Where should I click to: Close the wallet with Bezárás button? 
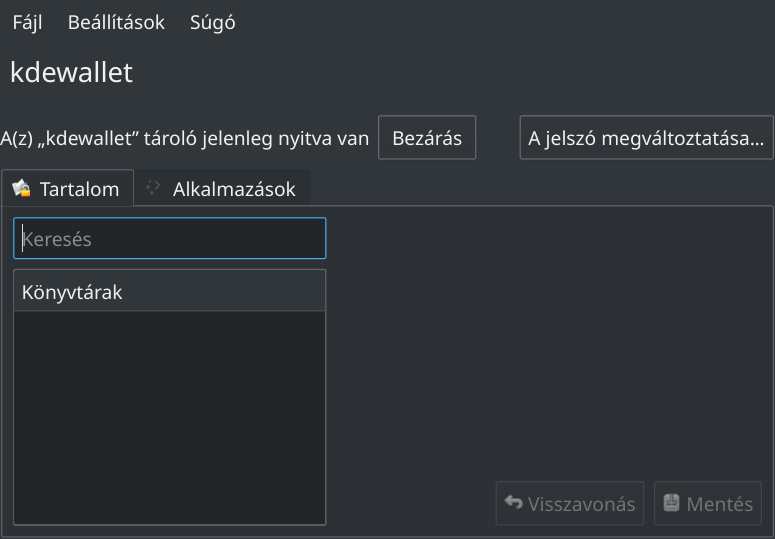tap(427, 138)
